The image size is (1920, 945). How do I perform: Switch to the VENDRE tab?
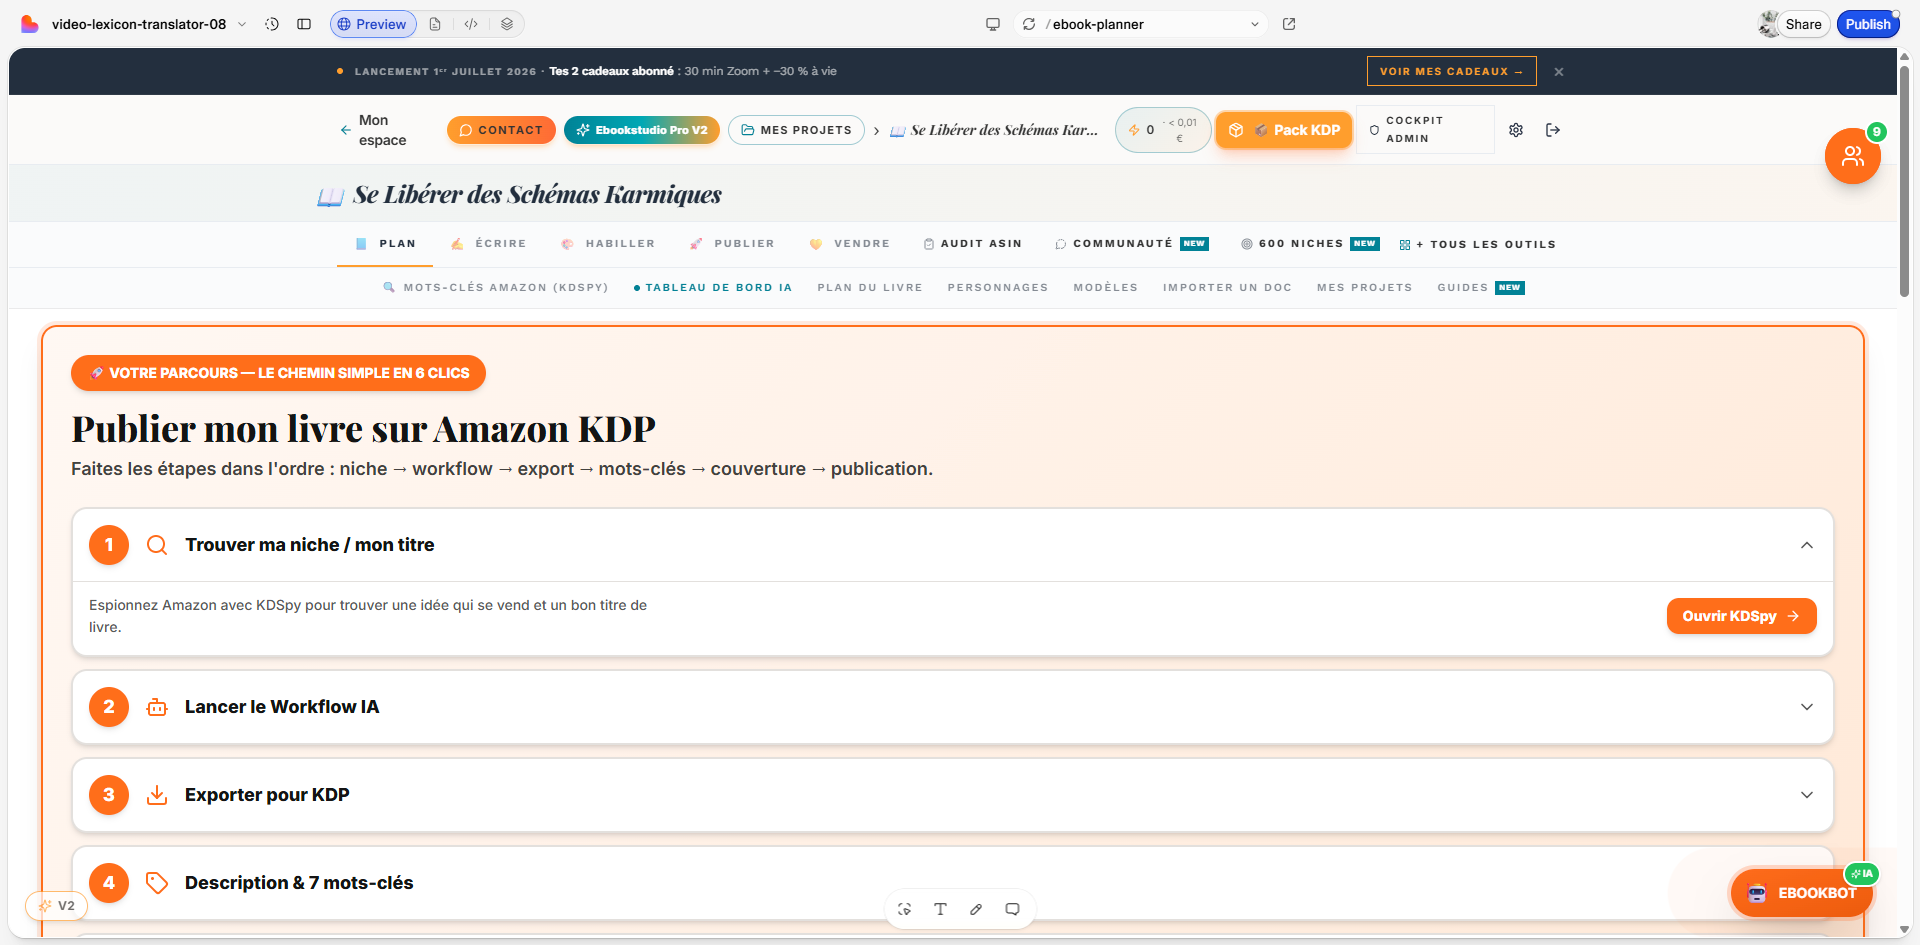(x=849, y=244)
